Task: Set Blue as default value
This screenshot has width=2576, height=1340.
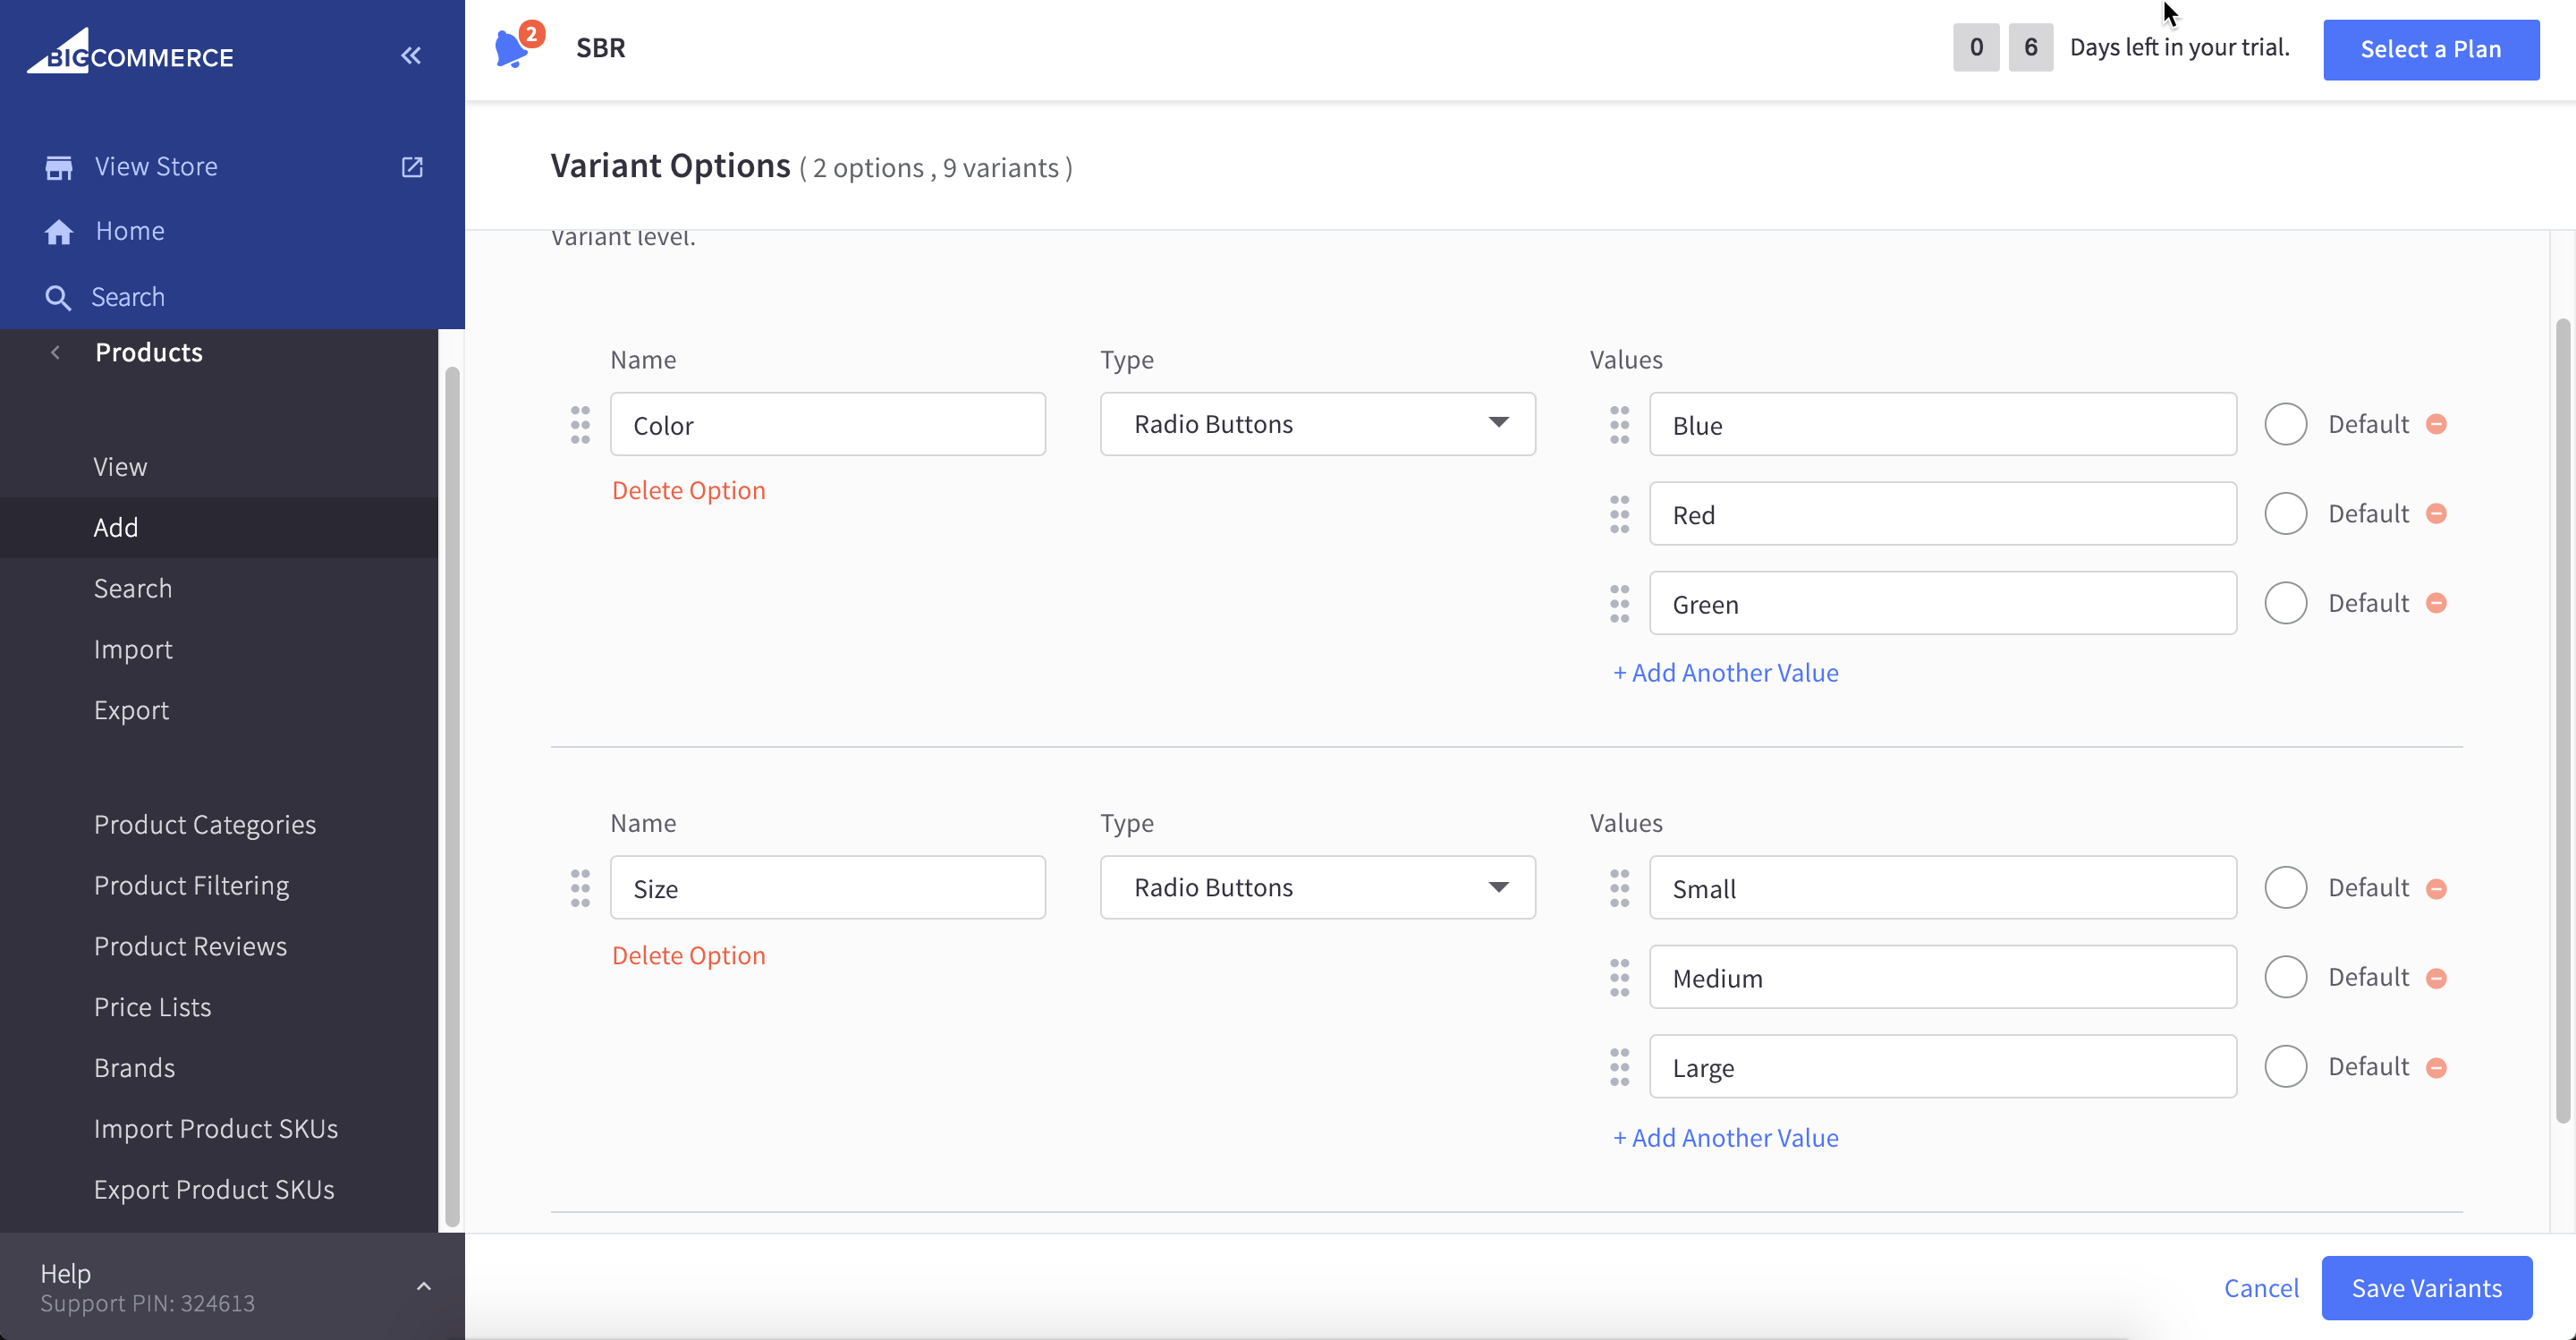Action: (x=2286, y=424)
